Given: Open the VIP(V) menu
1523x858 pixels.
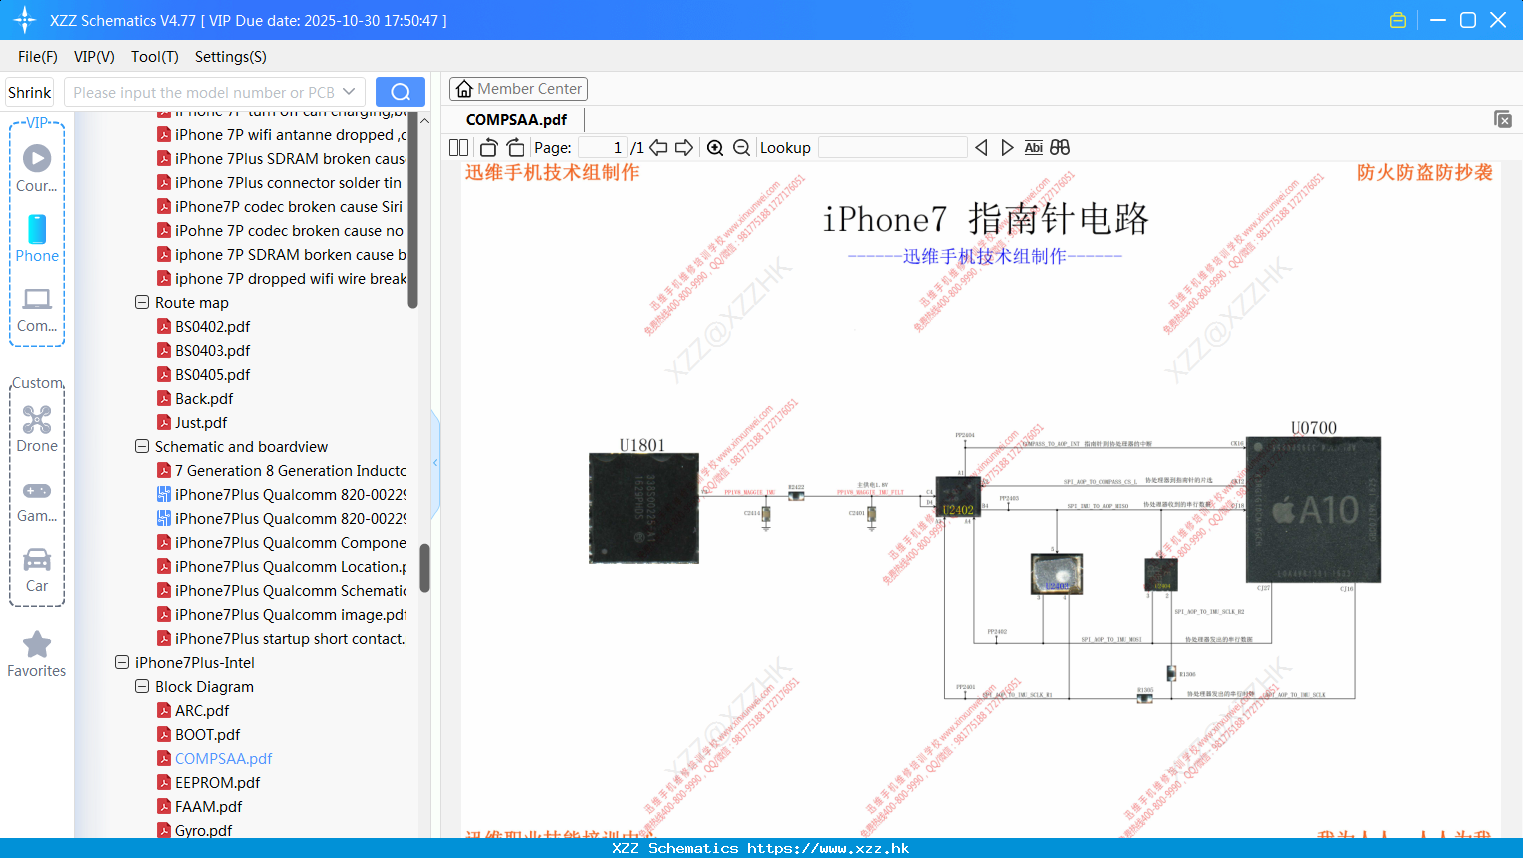Looking at the screenshot, I should click(x=94, y=57).
